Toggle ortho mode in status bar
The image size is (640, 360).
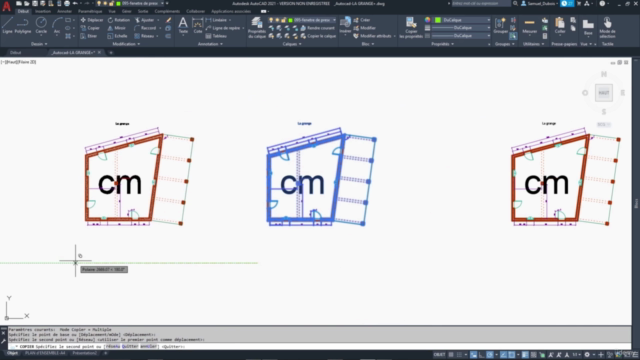click(x=482, y=355)
